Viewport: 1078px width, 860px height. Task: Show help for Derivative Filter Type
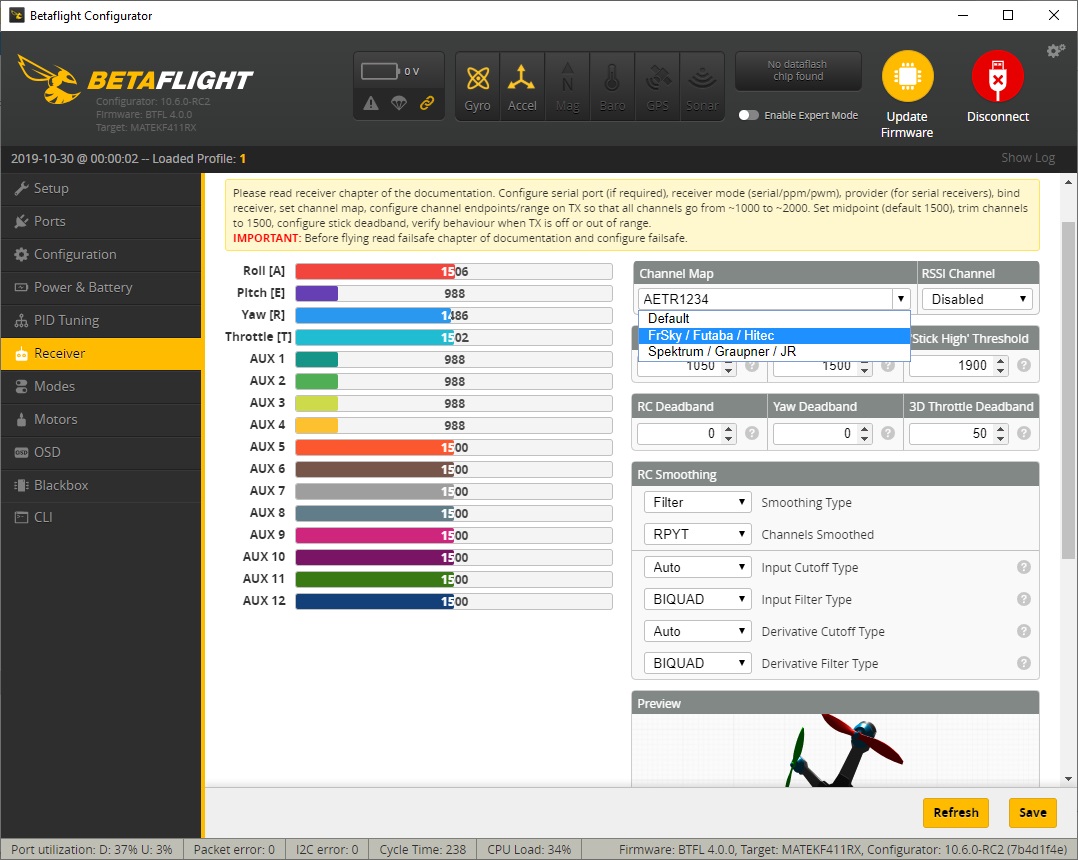point(1024,663)
